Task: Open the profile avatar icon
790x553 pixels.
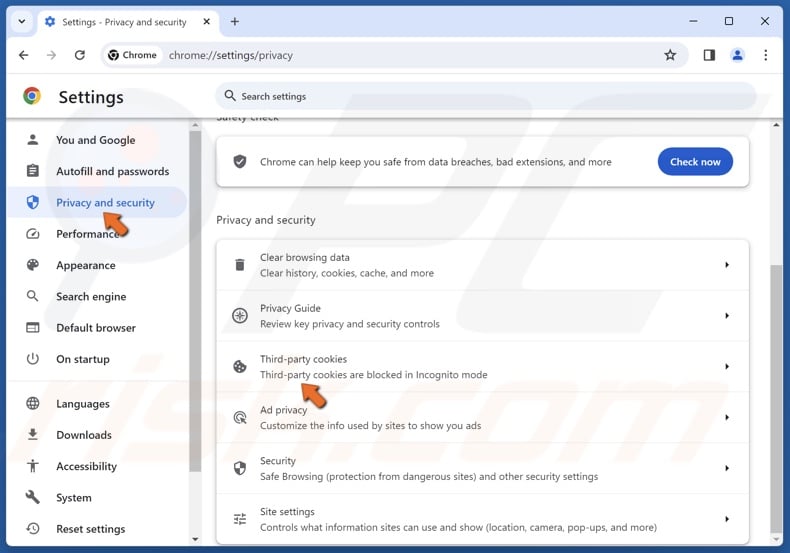Action: coord(737,55)
